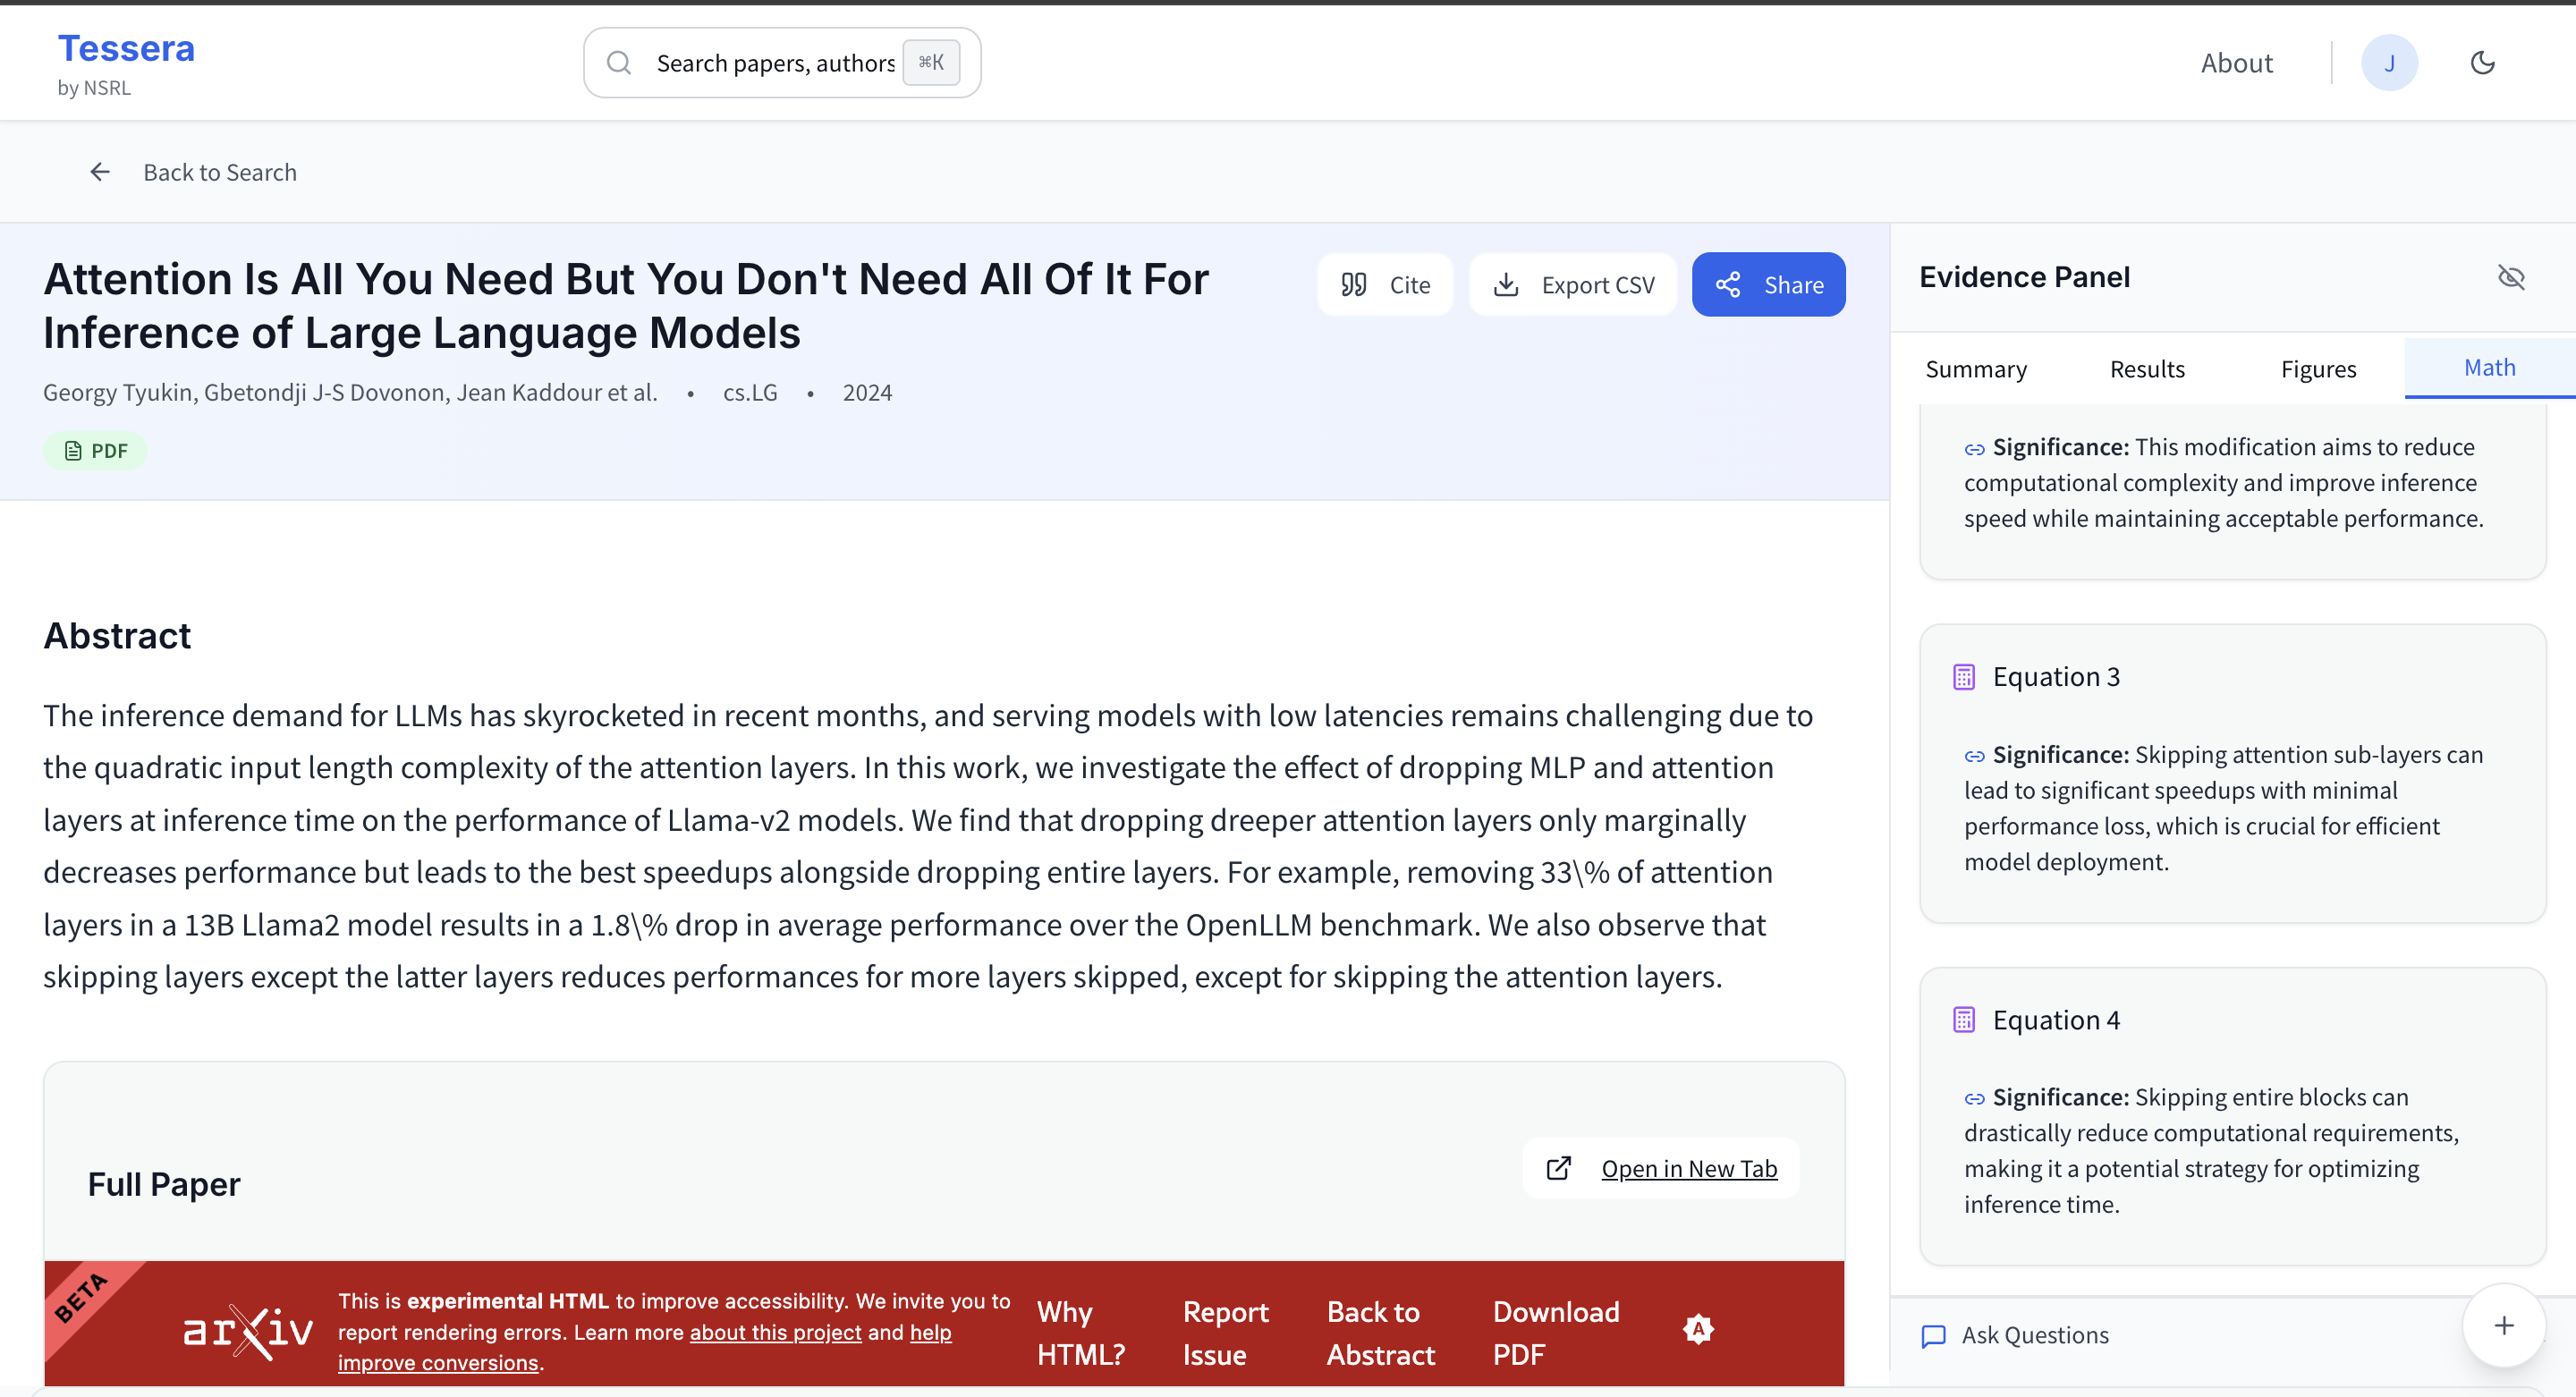Click Download PDF in arXiv banner
Image resolution: width=2576 pixels, height=1397 pixels.
(1556, 1333)
